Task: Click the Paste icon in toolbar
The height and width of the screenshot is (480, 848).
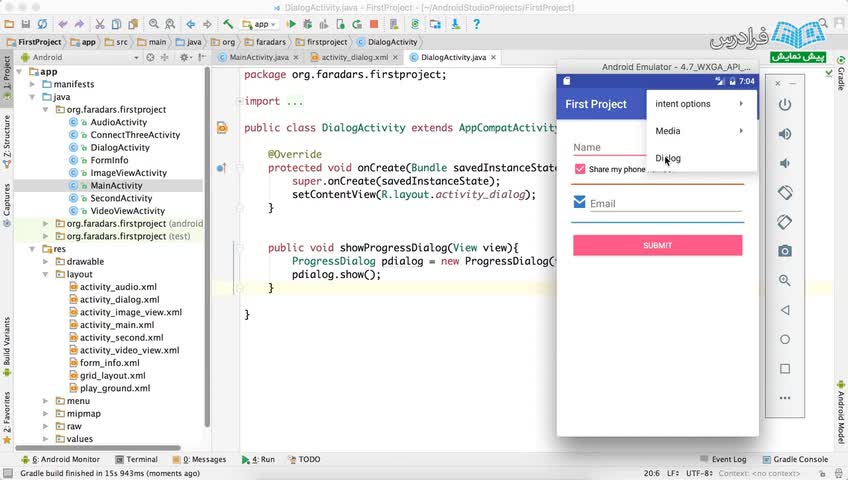Action: [133, 24]
